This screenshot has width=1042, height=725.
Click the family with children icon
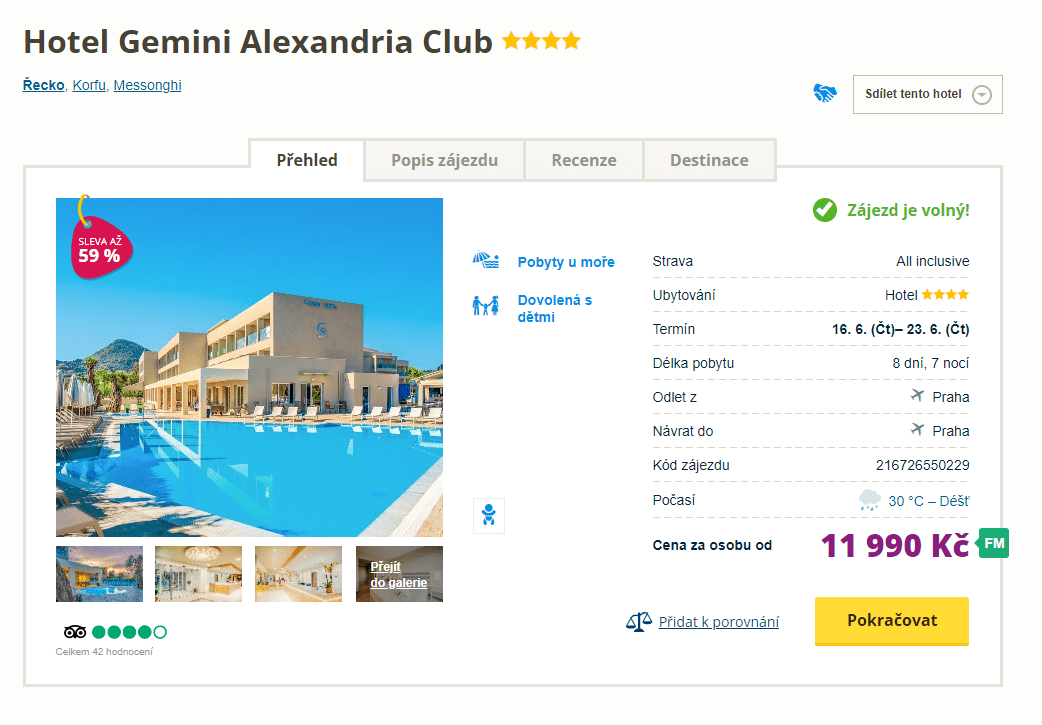pyautogui.click(x=486, y=306)
